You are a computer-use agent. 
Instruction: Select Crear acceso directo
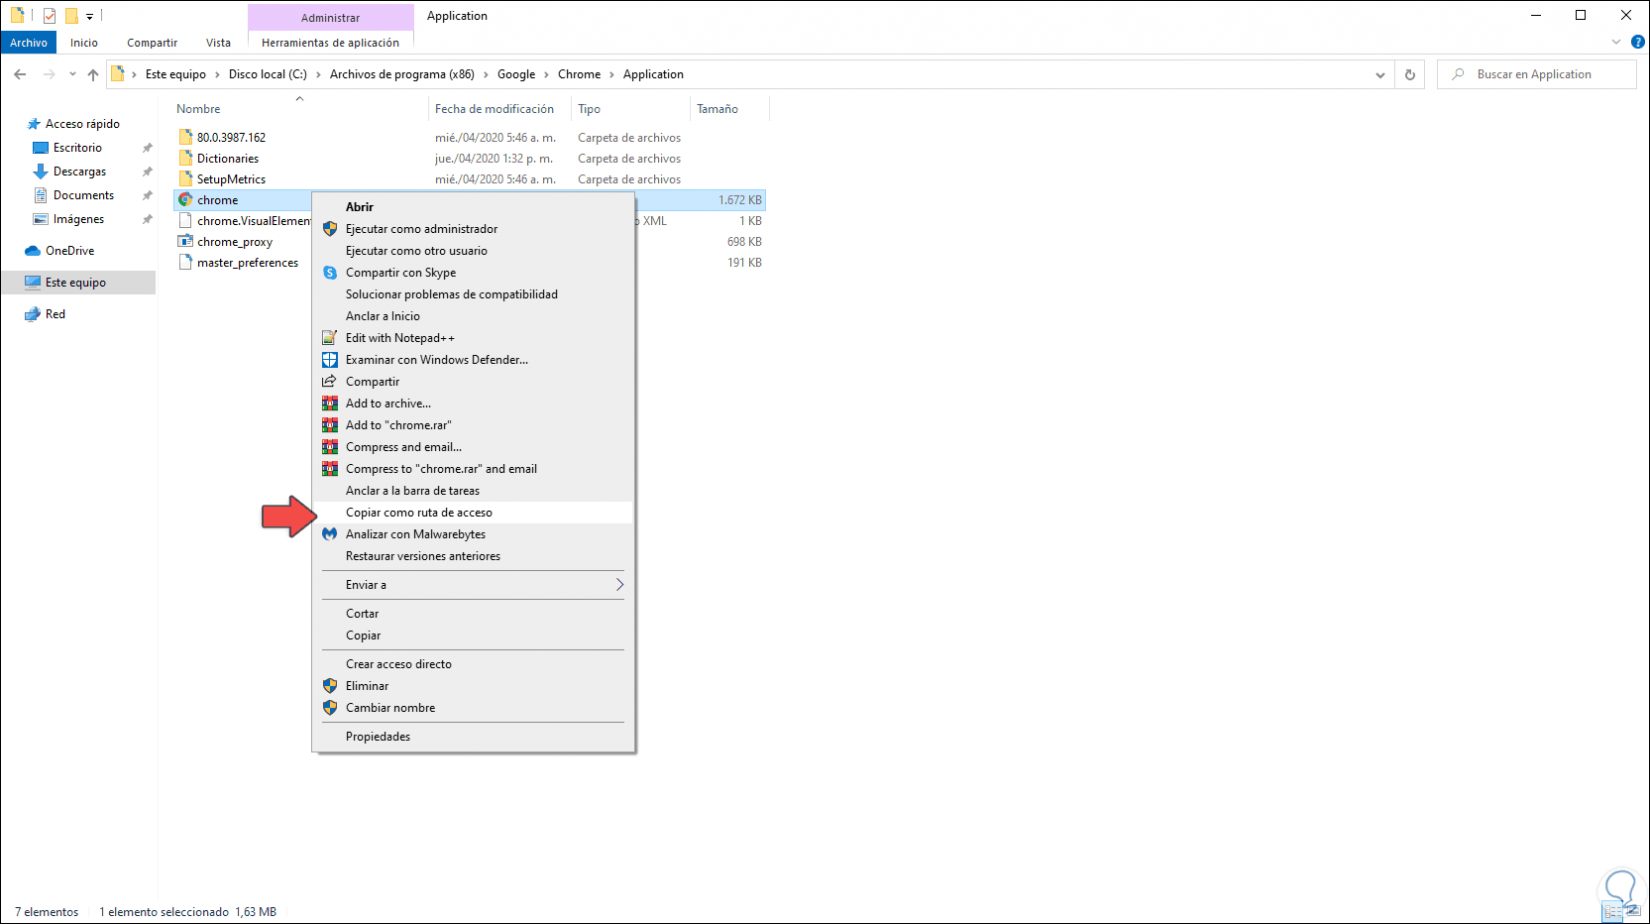coord(473,664)
